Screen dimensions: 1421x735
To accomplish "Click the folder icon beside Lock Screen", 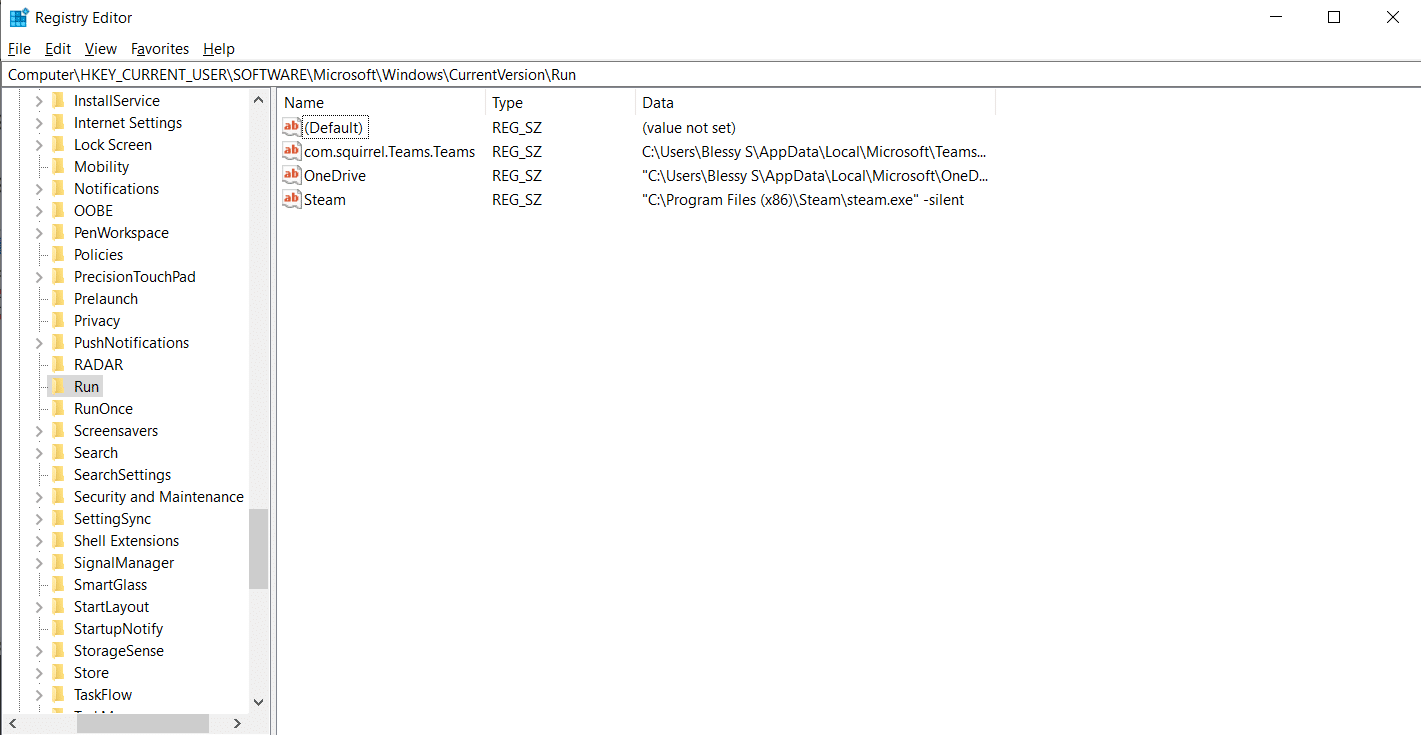I will [58, 145].
